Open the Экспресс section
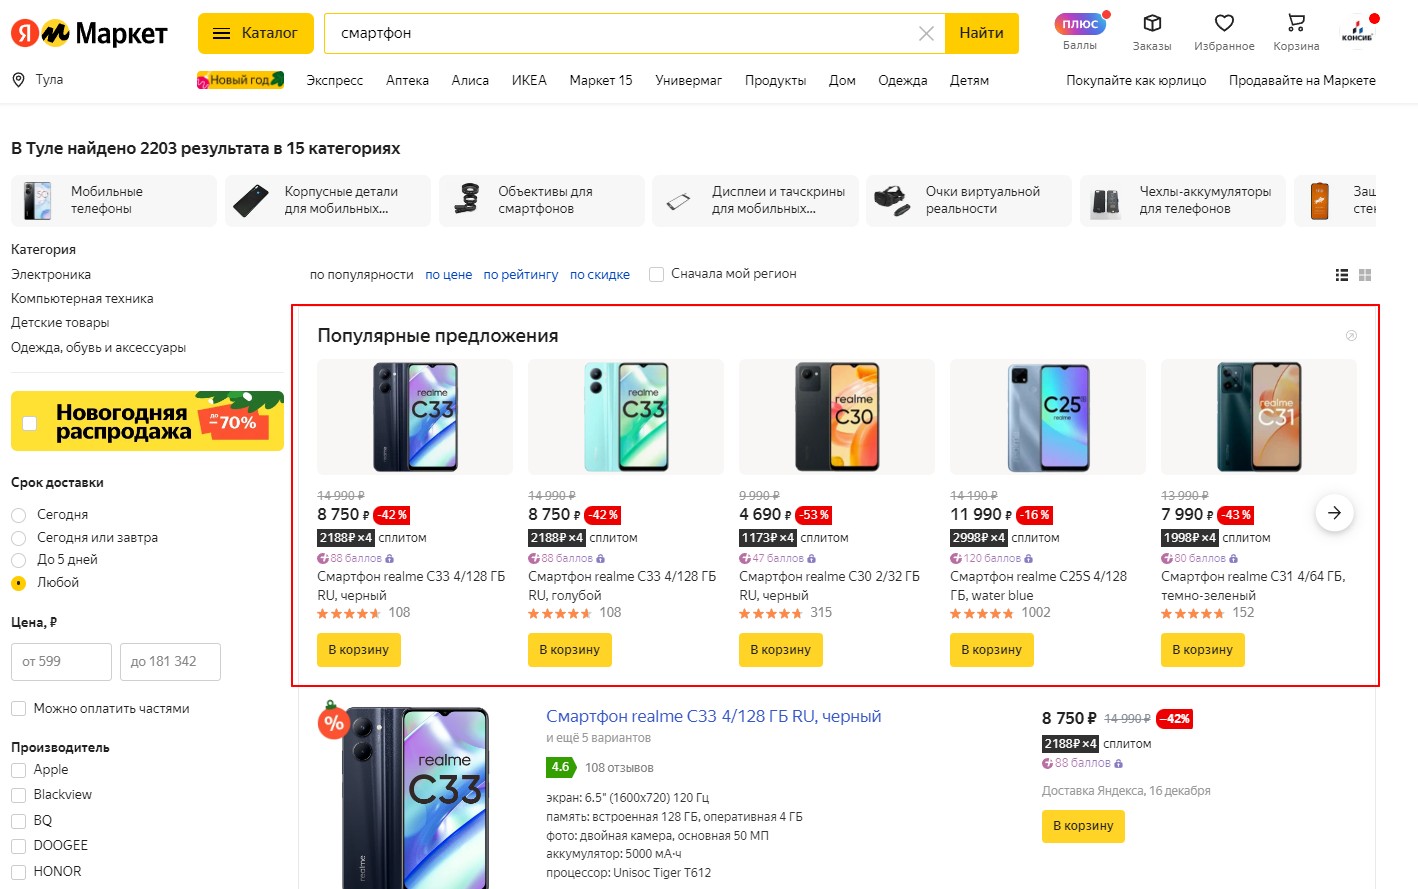 click(x=334, y=80)
